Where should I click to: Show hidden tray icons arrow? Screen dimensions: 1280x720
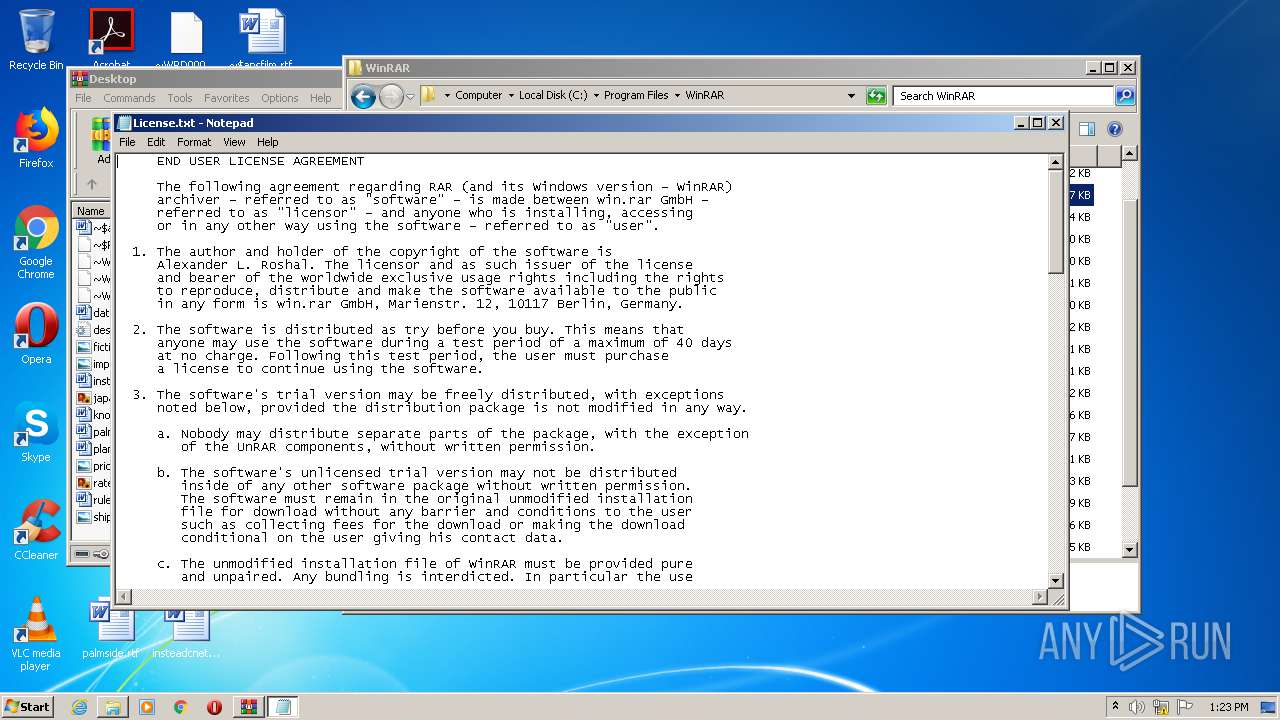1115,706
